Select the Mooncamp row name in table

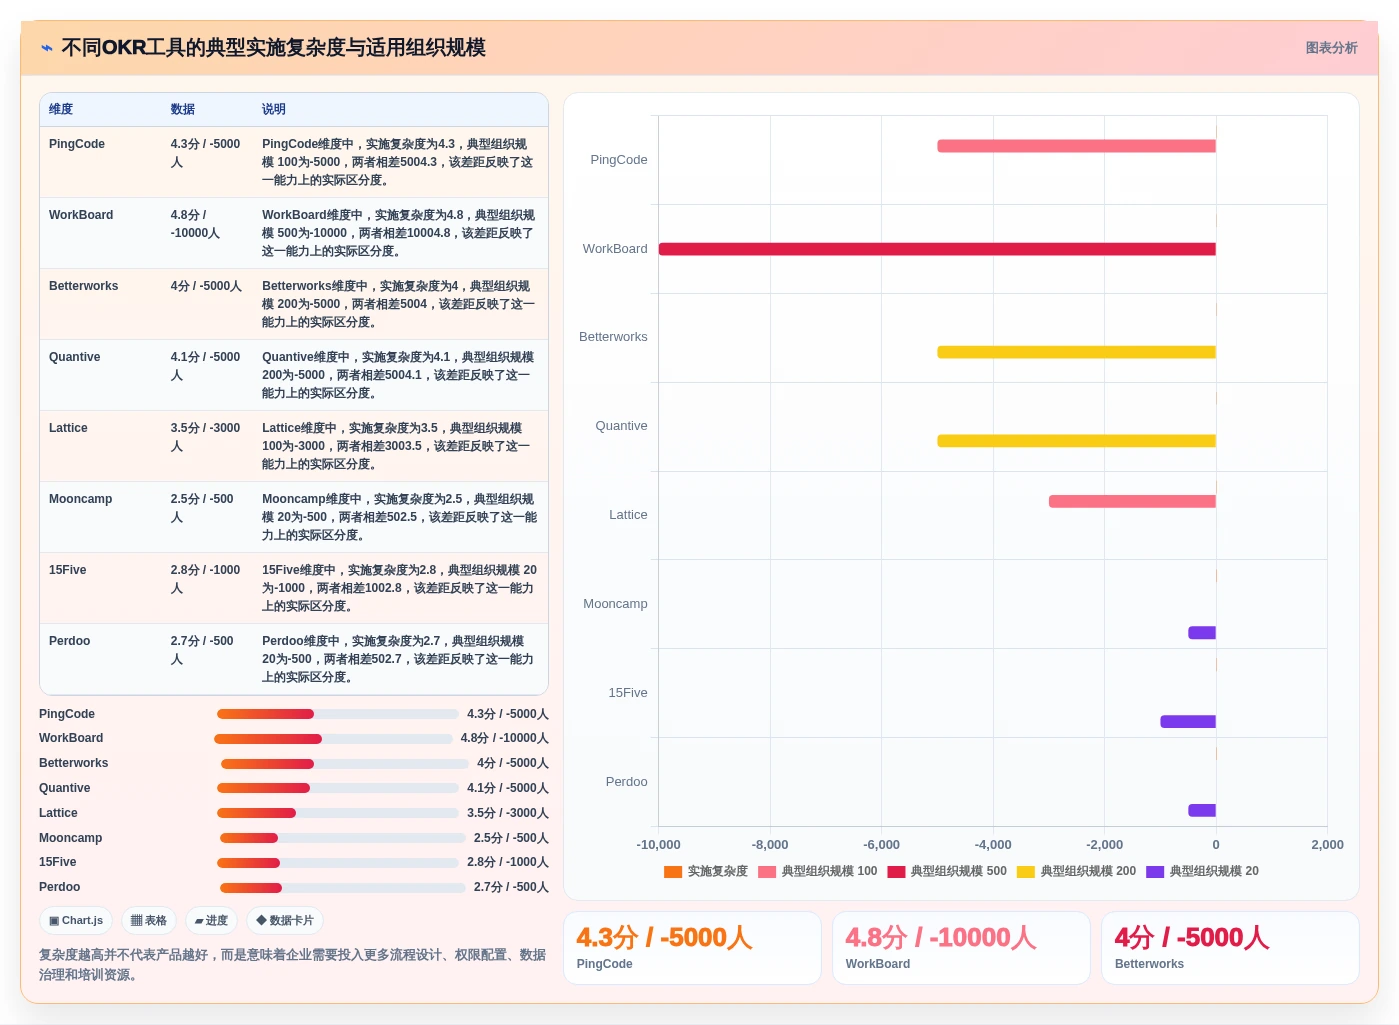[x=80, y=499]
